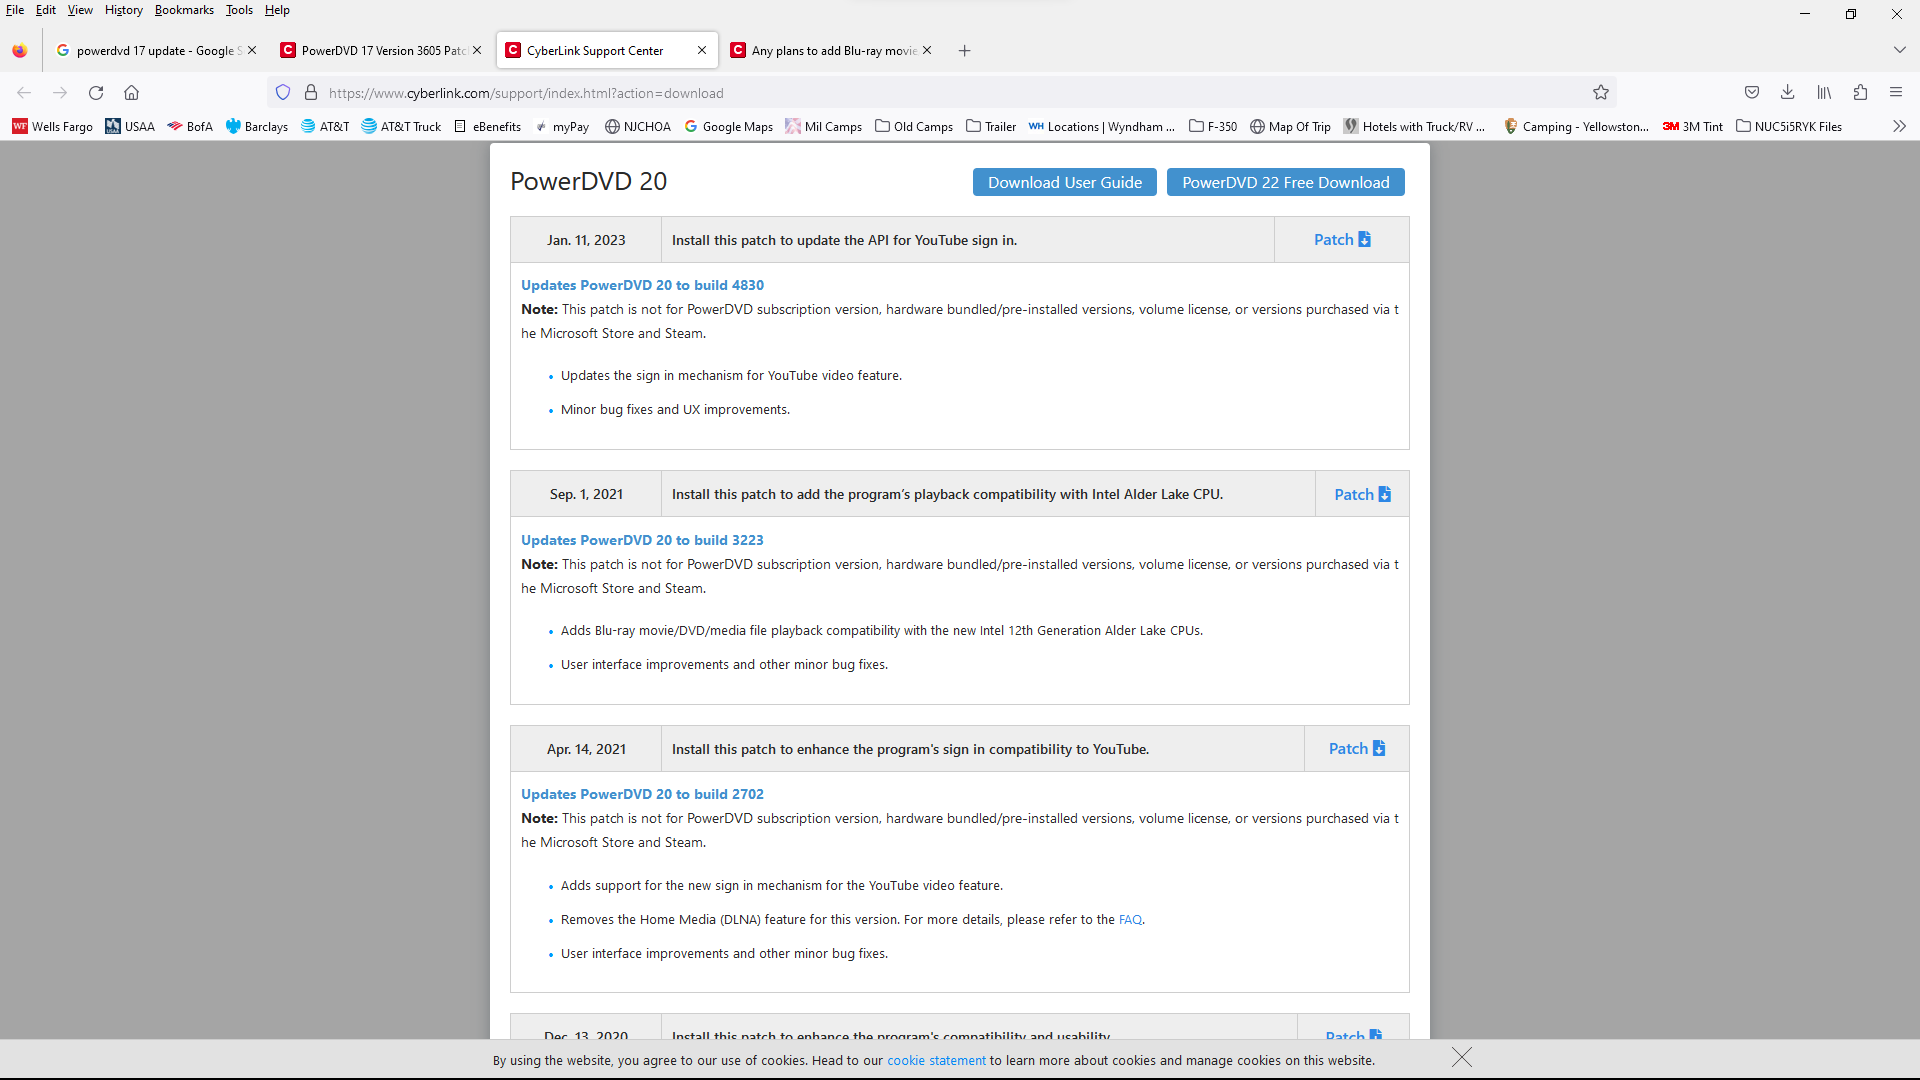Open the Firefox home page
This screenshot has height=1080, width=1920.
coord(131,93)
